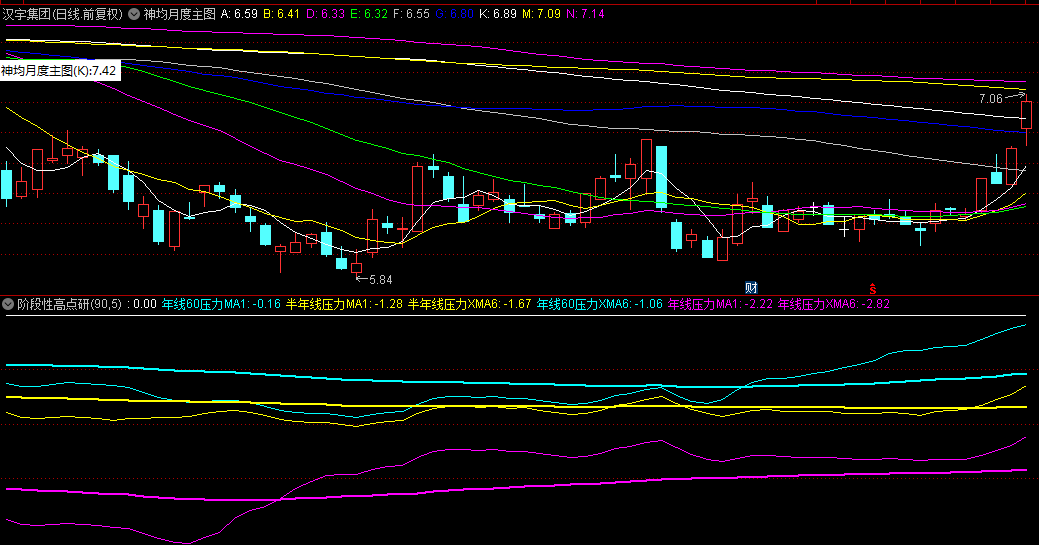Select yellow line value B: 6.41
Viewport: 1039px width, 545px height.
click(282, 14)
